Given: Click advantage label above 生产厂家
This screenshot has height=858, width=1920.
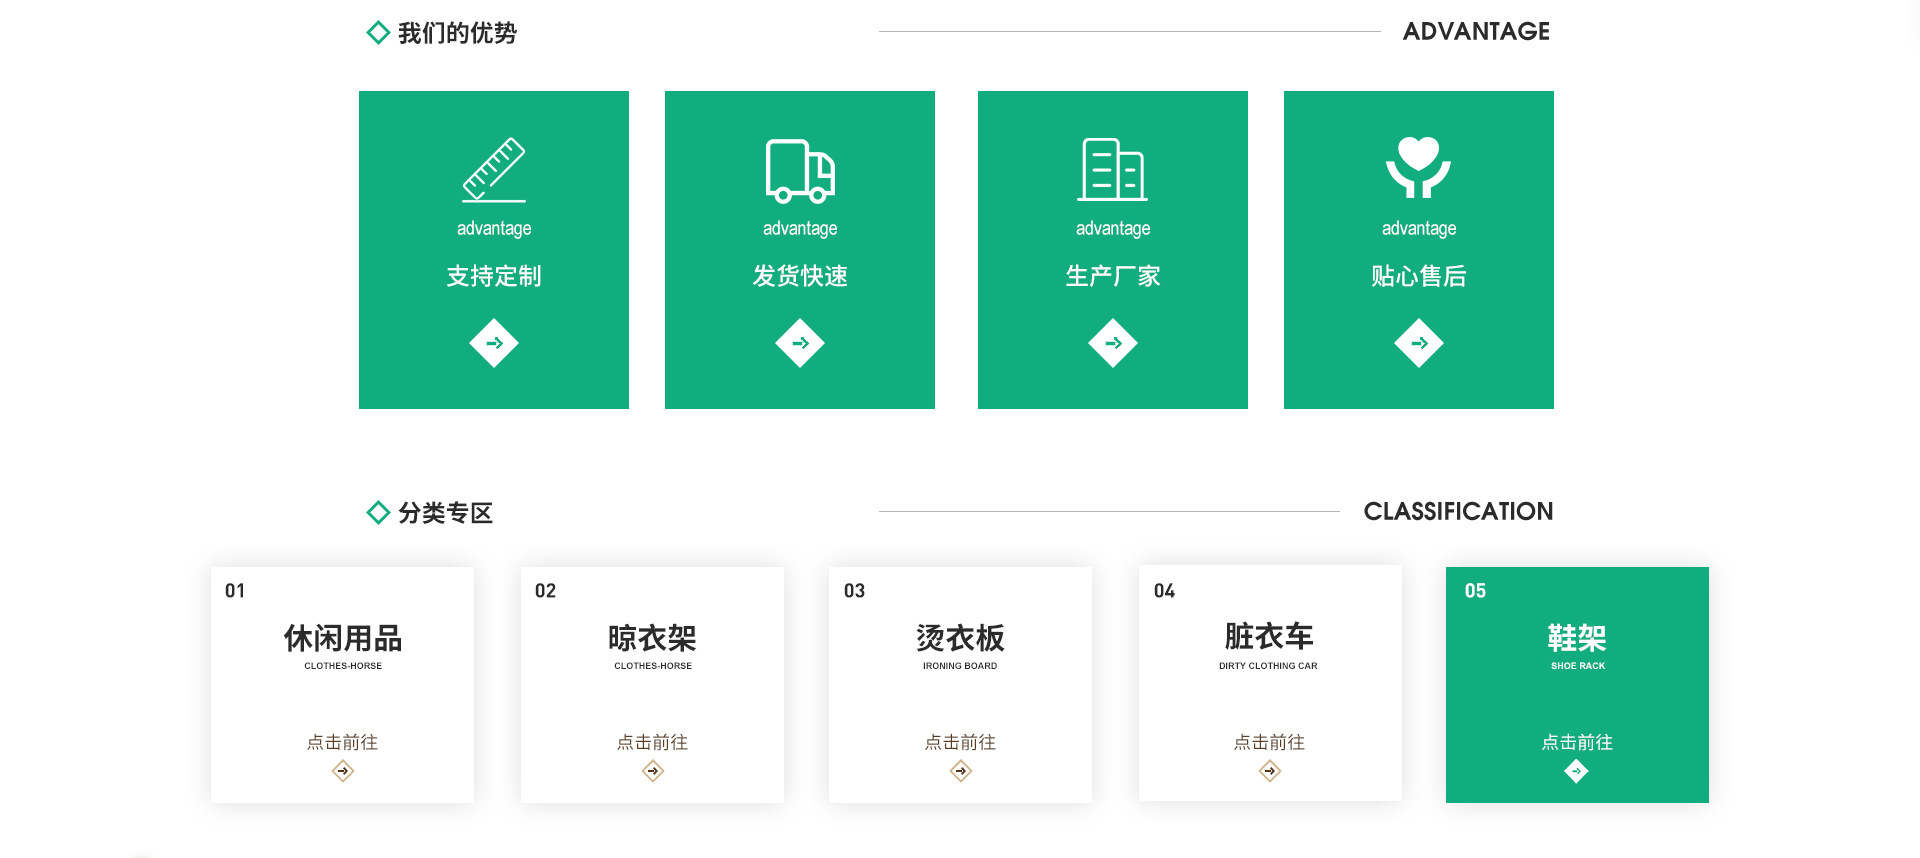Looking at the screenshot, I should click(x=1113, y=229).
